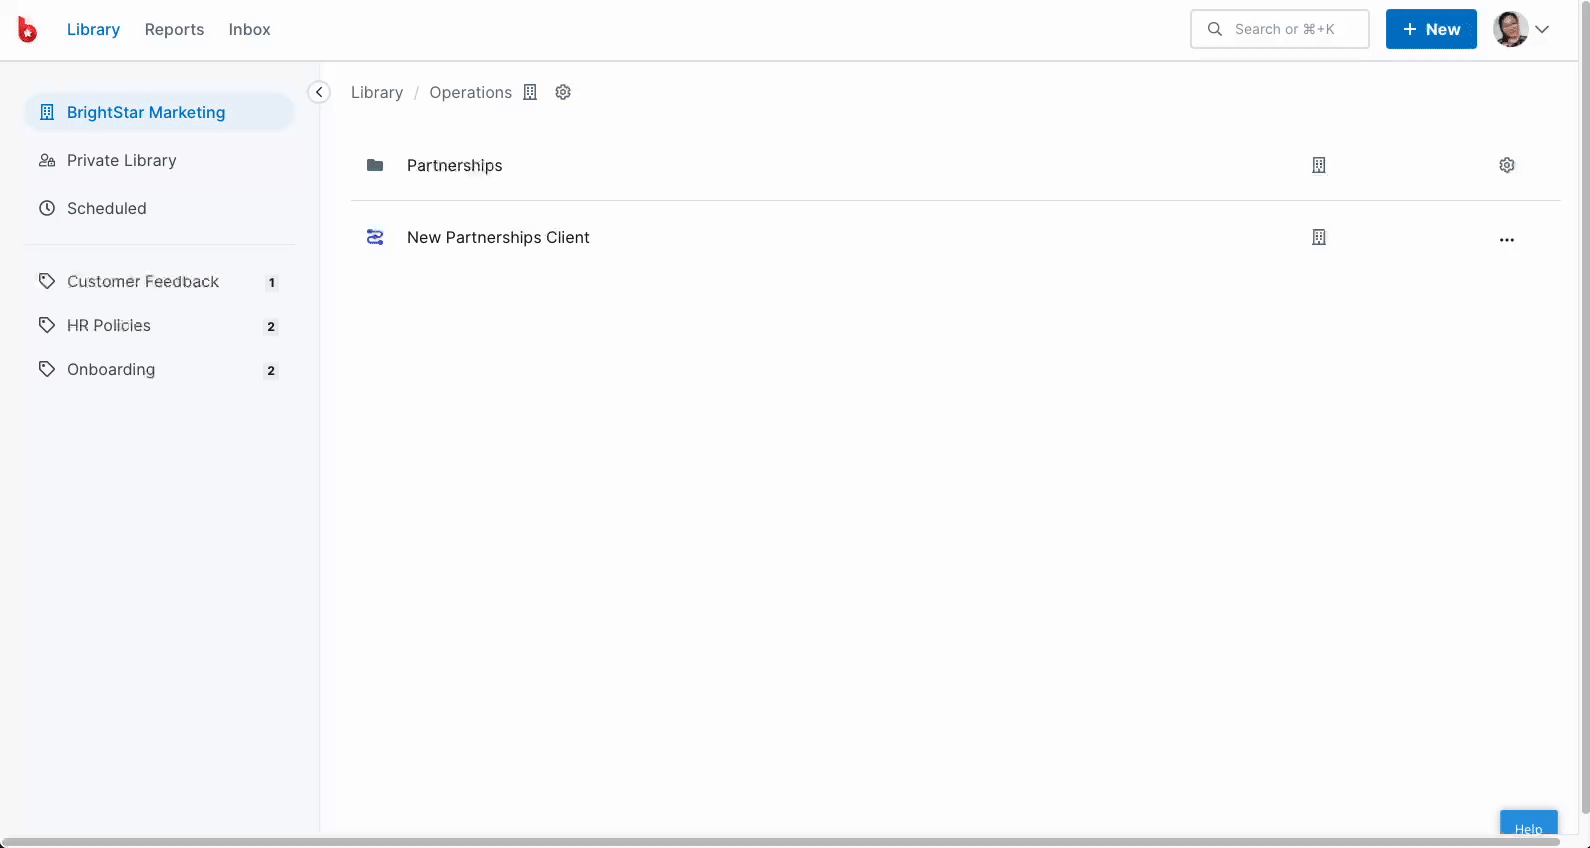Click the building icon beside BrightStar Marketing

47,112
